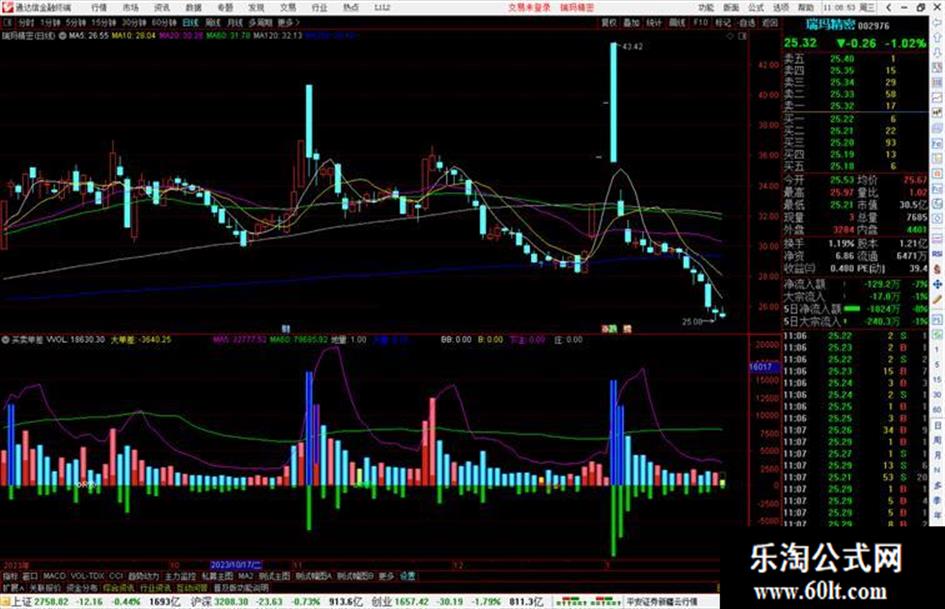
Task: Click the red 交易未登录 login link
Action: click(x=529, y=7)
